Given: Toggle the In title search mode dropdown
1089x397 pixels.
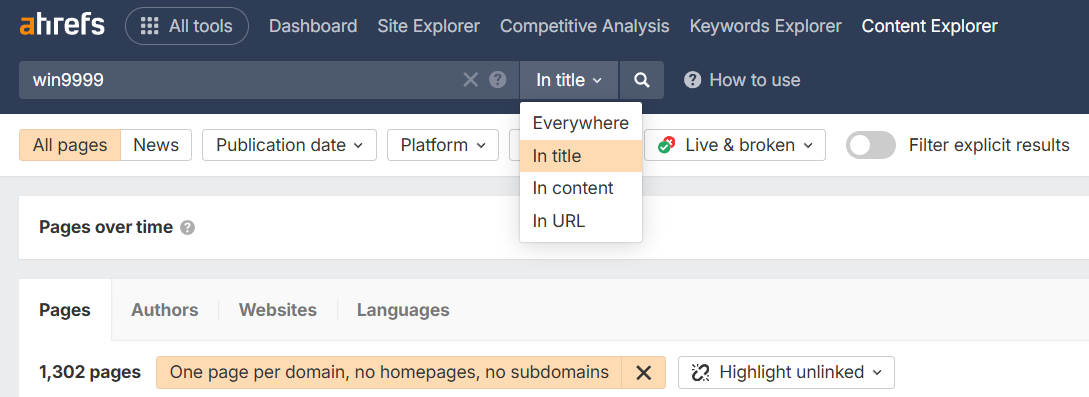Looking at the screenshot, I should (x=569, y=80).
